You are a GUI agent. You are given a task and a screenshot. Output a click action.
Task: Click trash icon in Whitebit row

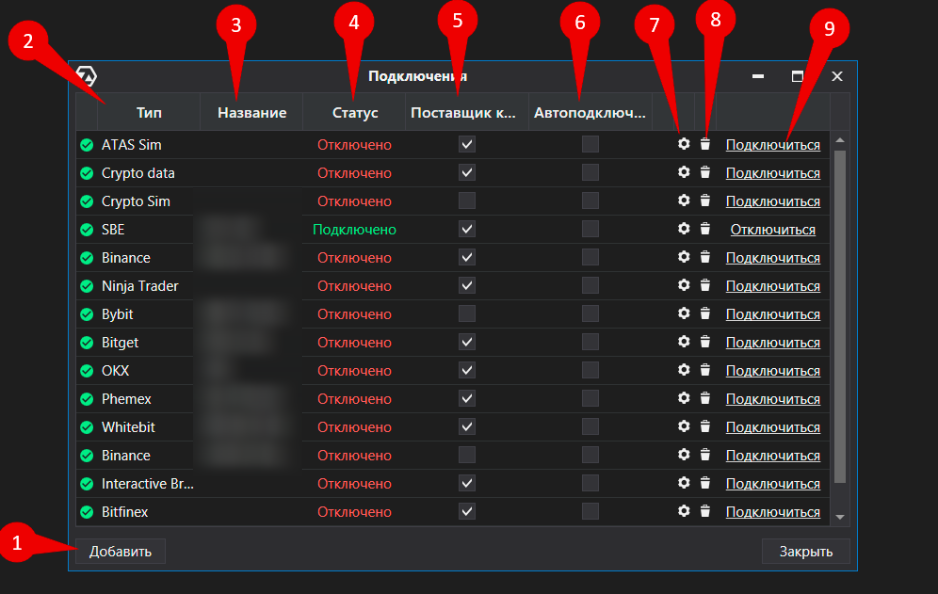coord(705,427)
